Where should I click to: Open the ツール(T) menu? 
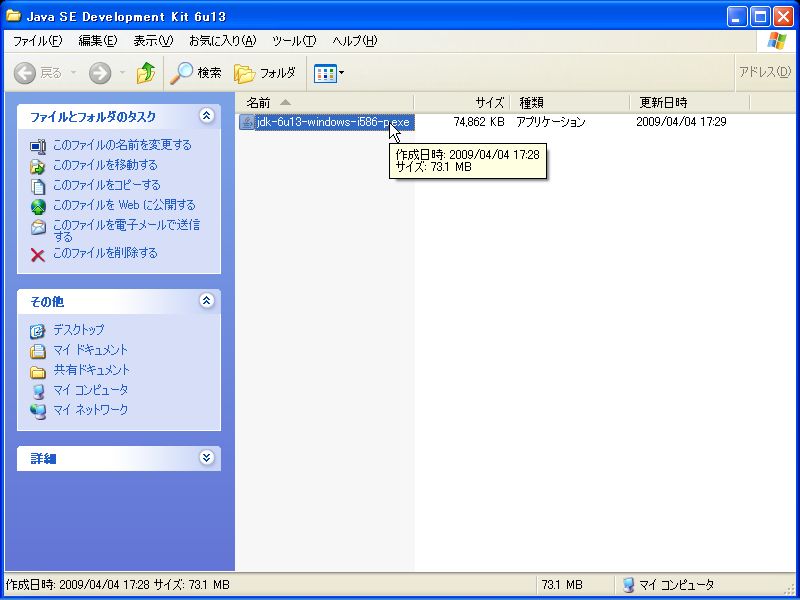pos(294,41)
